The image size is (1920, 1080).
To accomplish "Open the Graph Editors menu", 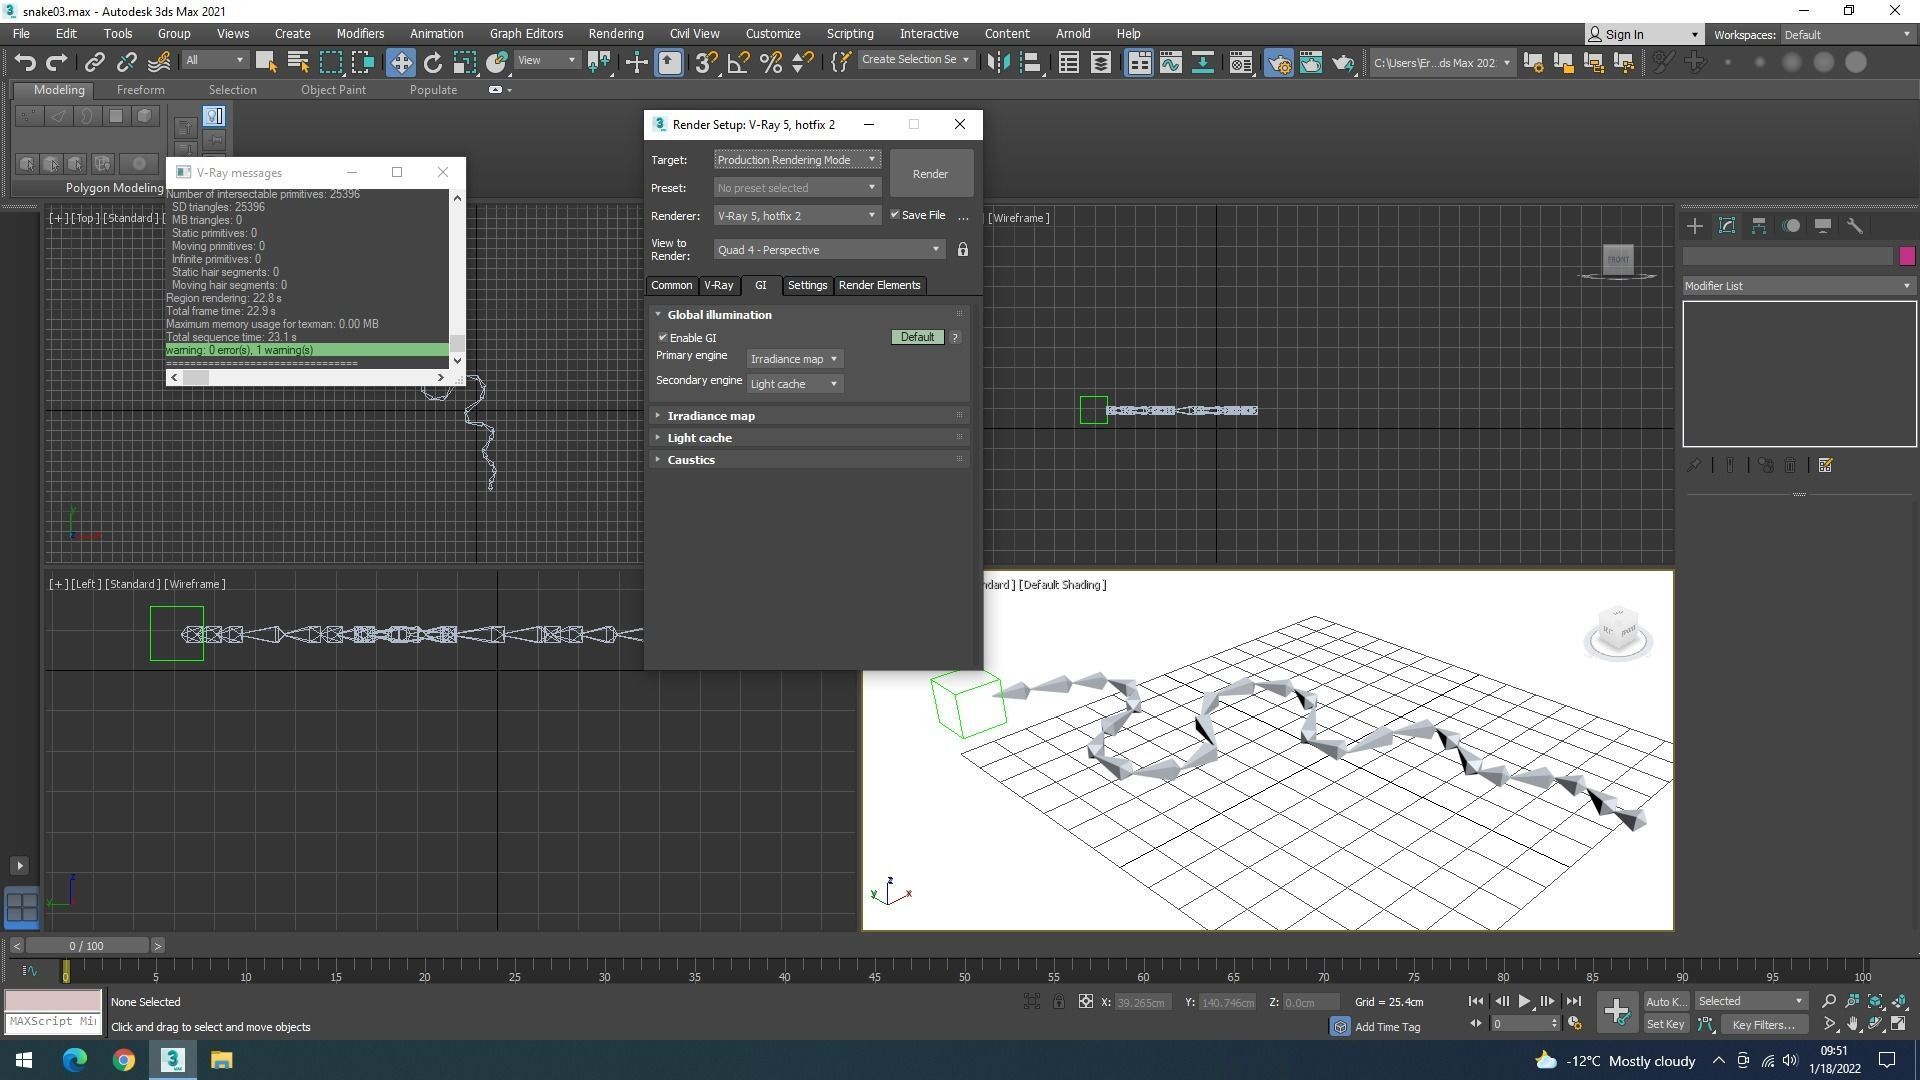I will 526,33.
